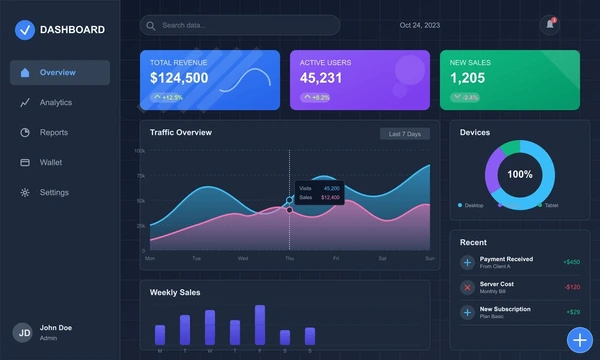Click the red X icon beside Server Cost
Viewport: 600px width, 360px height.
(x=467, y=288)
